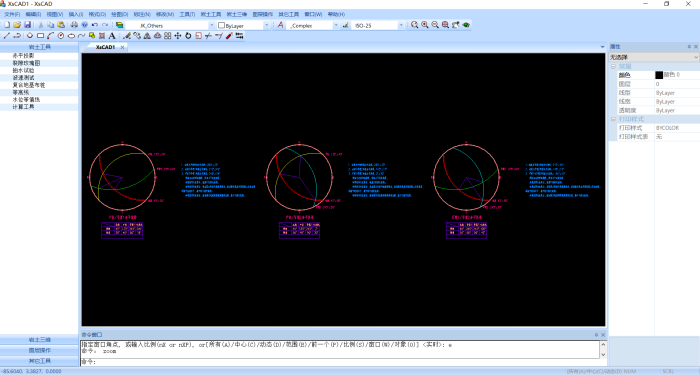Choose the Ellipse drawing tool
The image size is (700, 375).
(71, 36)
